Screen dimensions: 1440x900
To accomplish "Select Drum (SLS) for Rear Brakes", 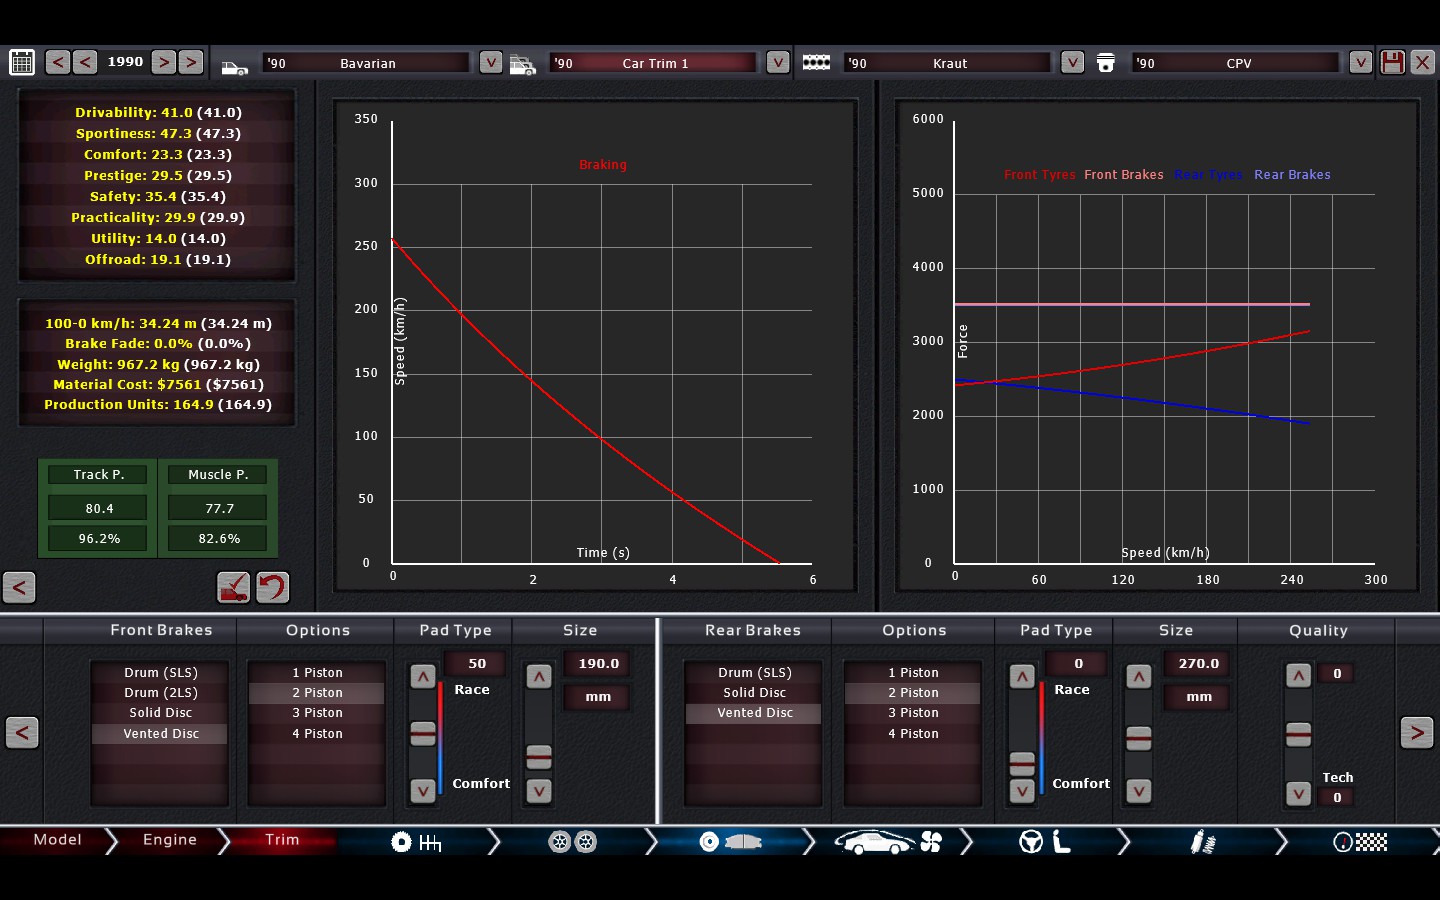I will pyautogui.click(x=754, y=673).
